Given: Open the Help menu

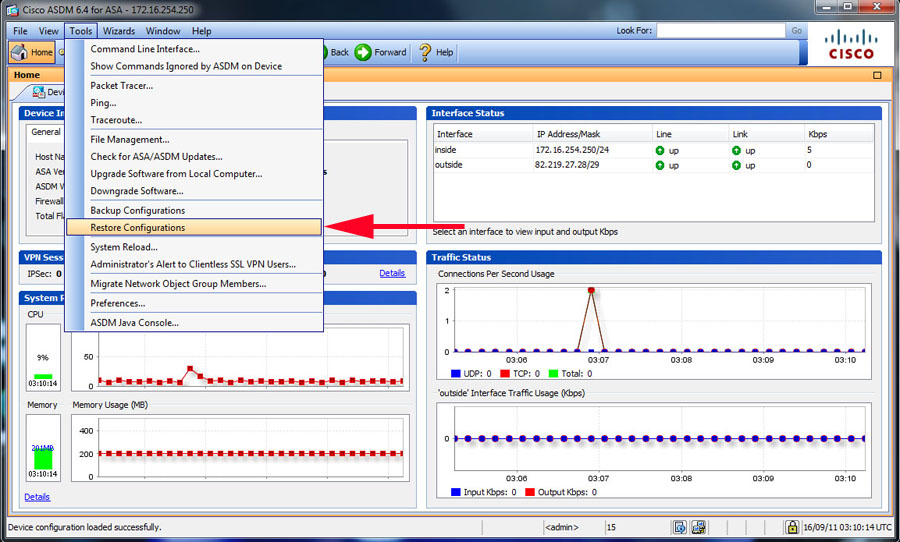Looking at the screenshot, I should pyautogui.click(x=201, y=31).
